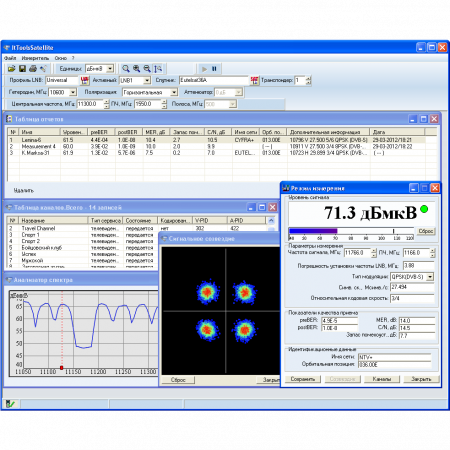Screen dimensions: 450x450
Task: Toggle the vertical zoom cursor tool
Action: click(158, 69)
